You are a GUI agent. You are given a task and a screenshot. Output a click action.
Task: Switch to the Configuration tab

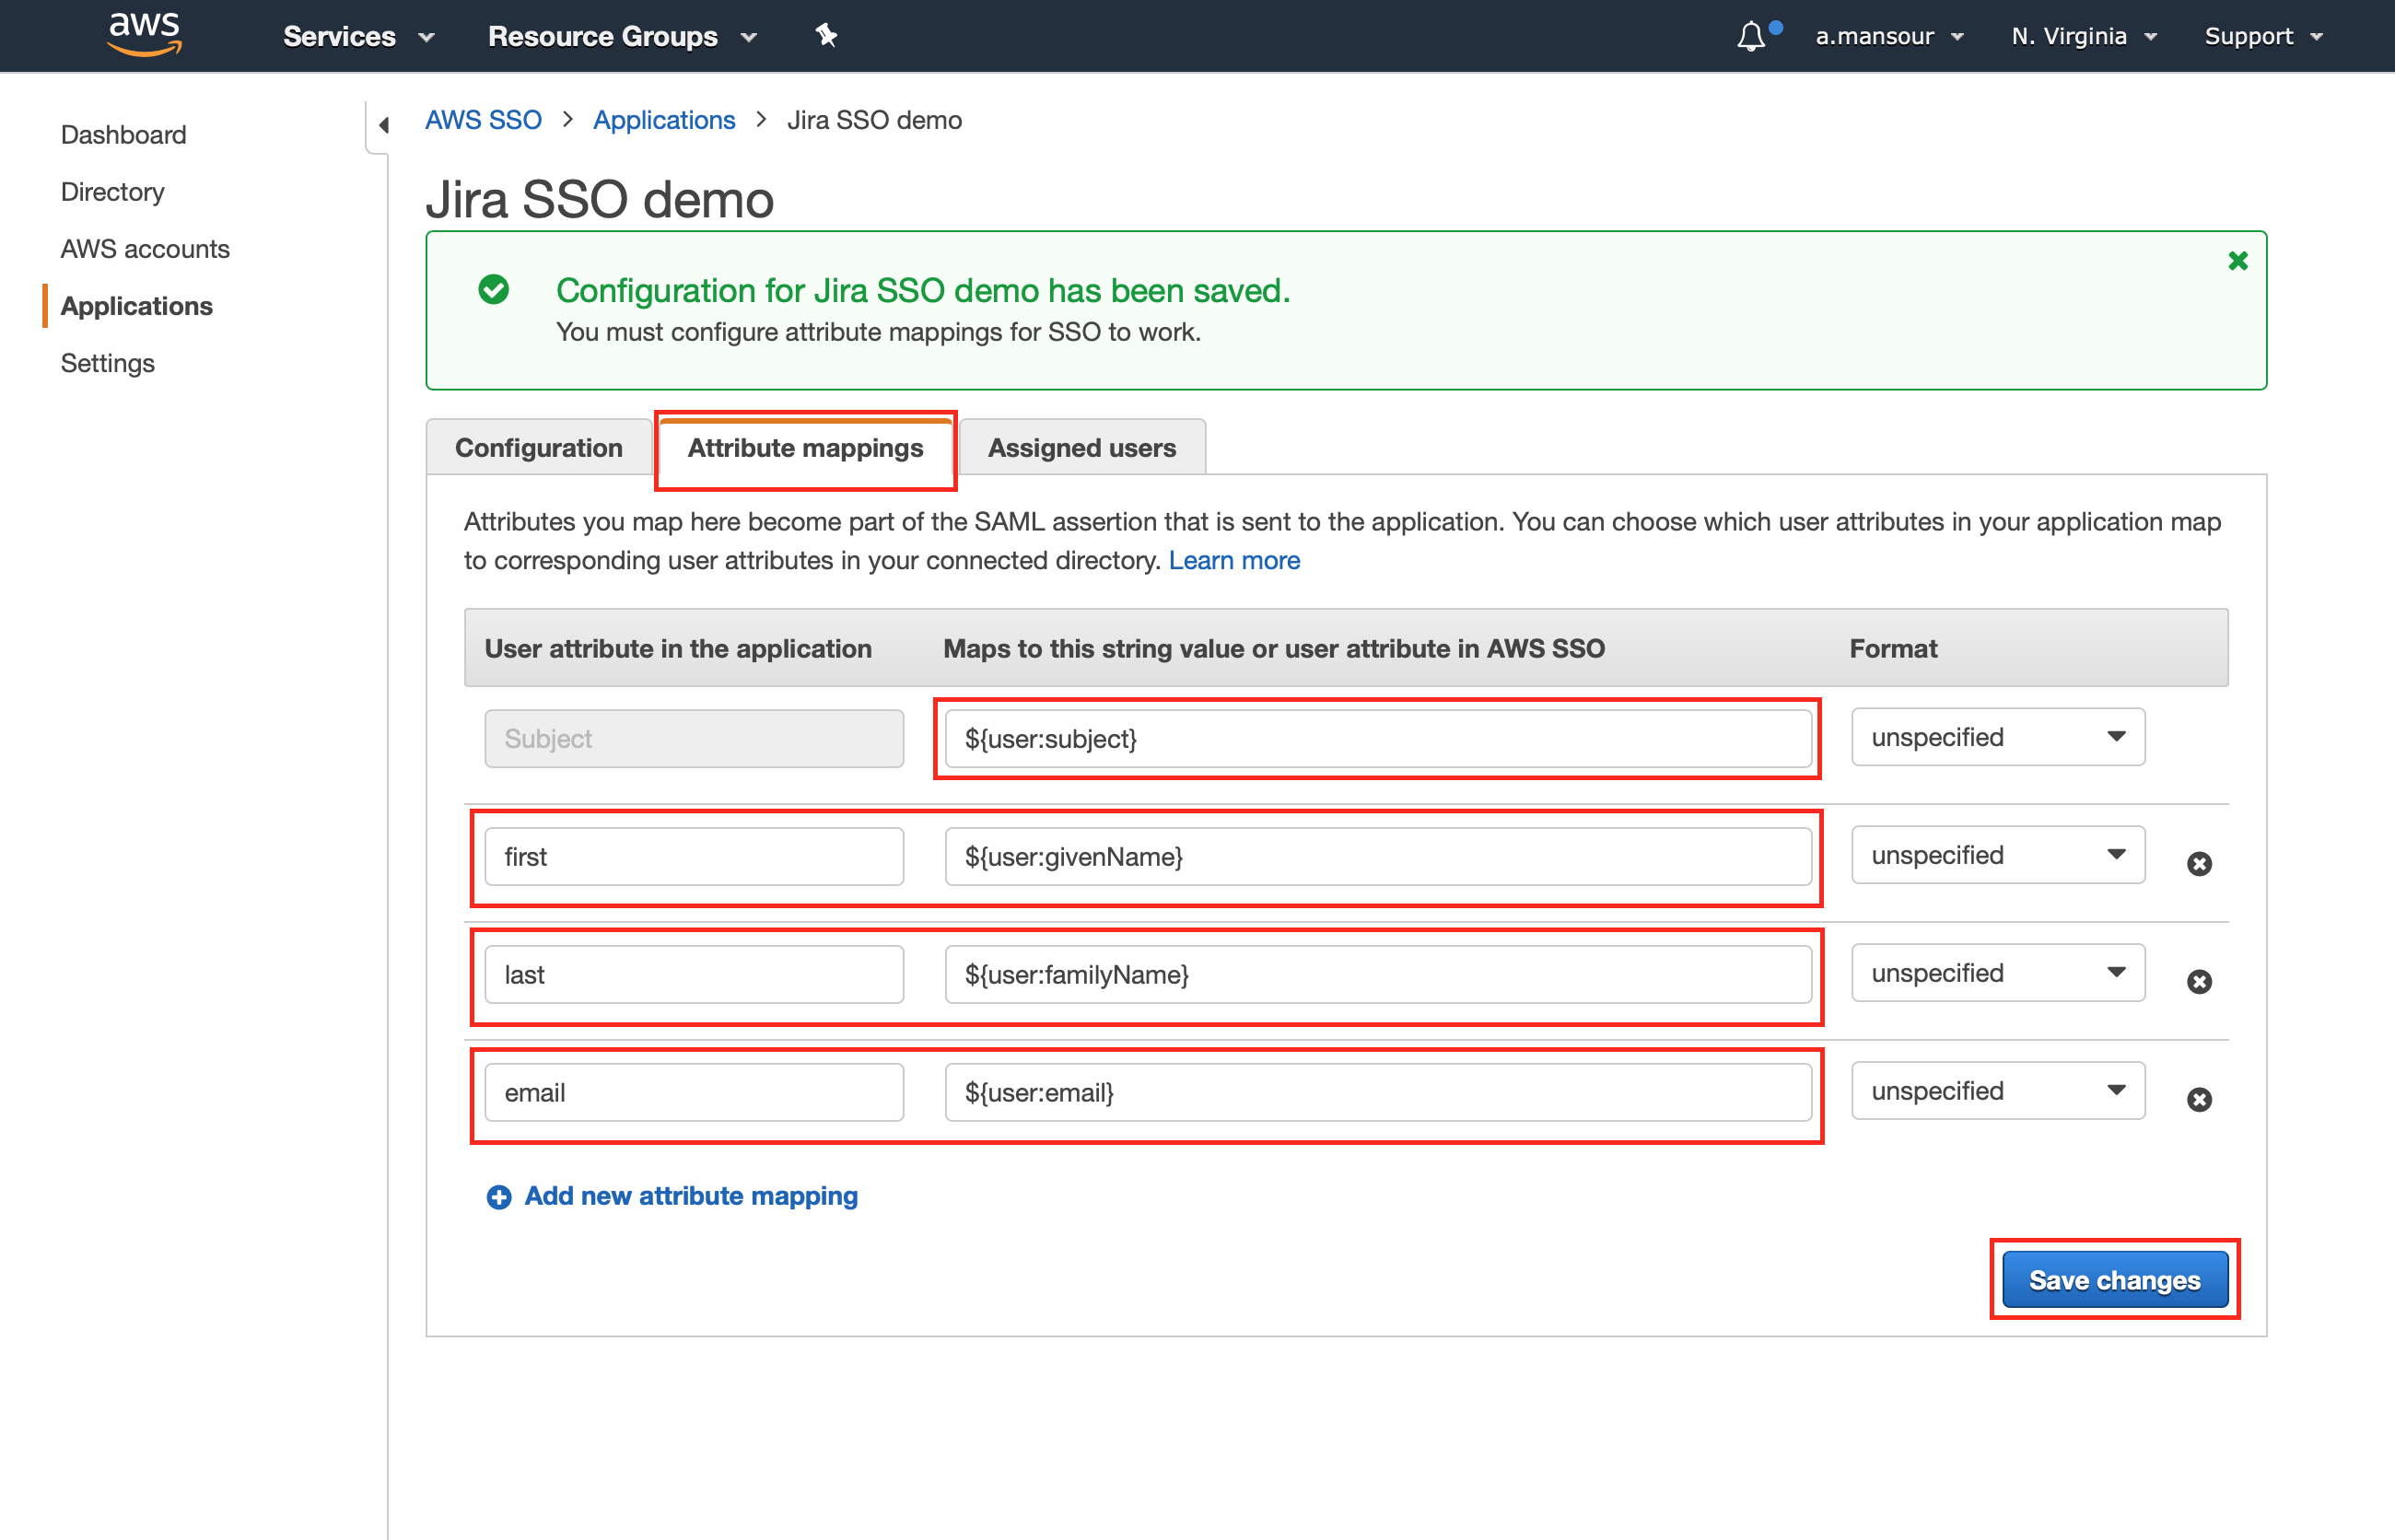pos(539,448)
